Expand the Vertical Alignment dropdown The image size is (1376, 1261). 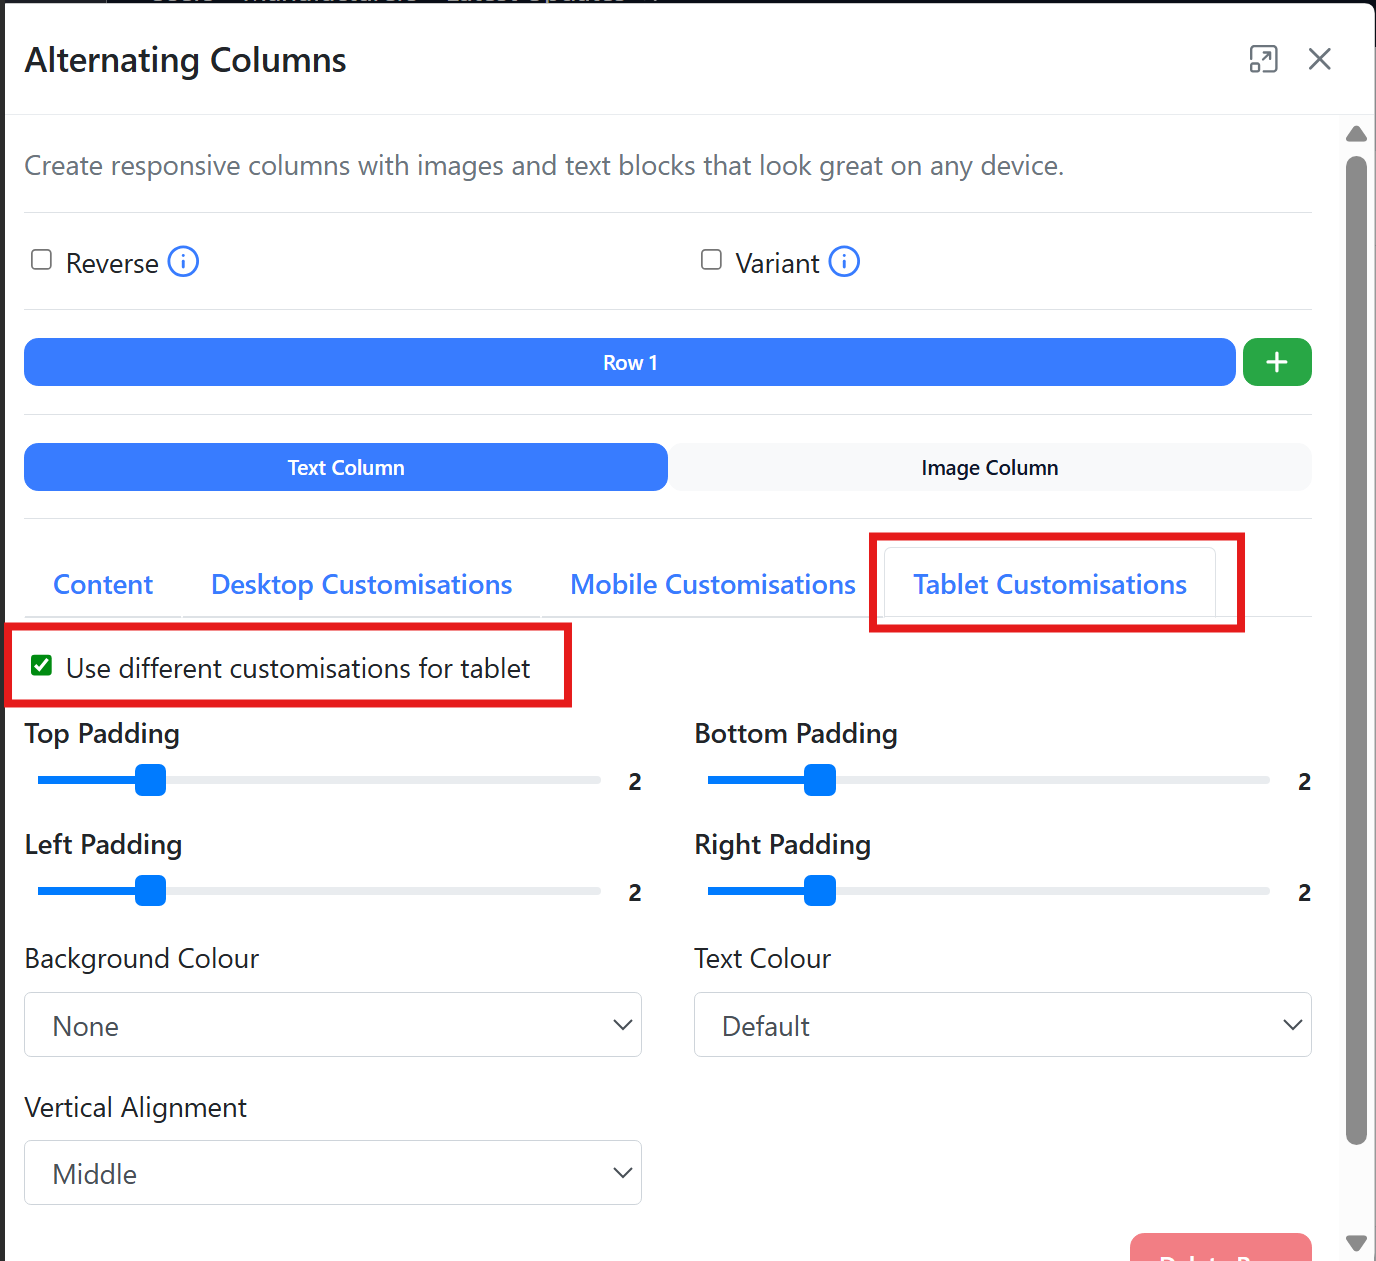(x=333, y=1173)
